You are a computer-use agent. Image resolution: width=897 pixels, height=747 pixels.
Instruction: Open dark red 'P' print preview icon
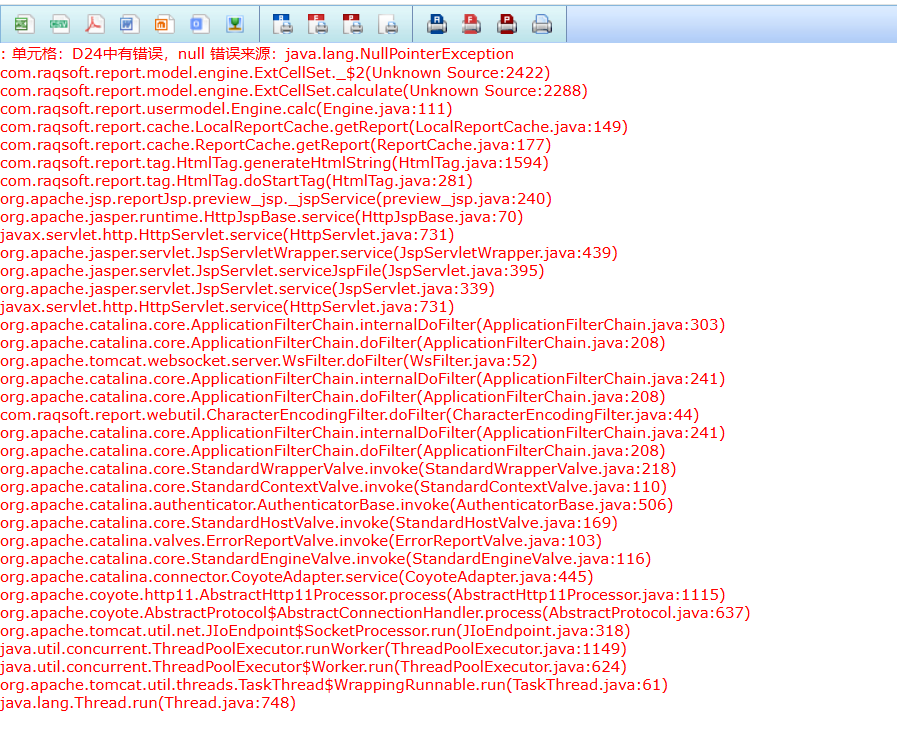(x=352, y=24)
